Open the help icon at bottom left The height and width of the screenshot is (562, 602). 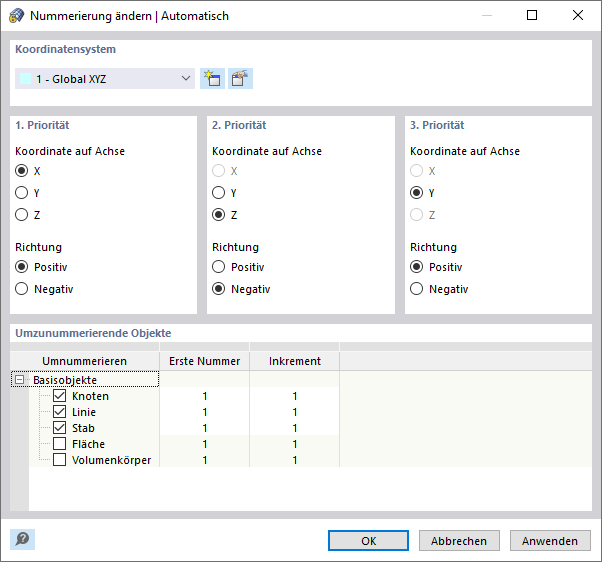tap(22, 539)
